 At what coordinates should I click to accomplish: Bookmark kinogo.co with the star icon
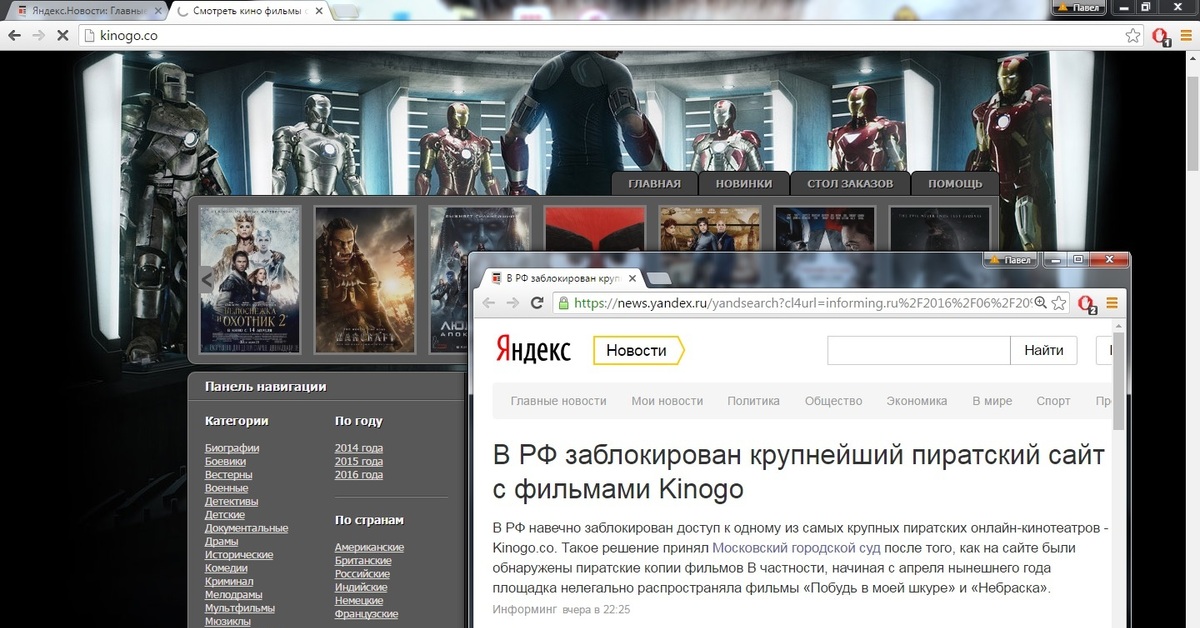pyautogui.click(x=1132, y=35)
